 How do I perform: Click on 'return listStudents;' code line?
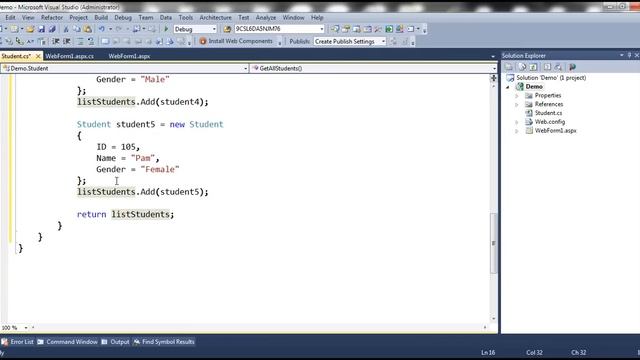click(125, 214)
